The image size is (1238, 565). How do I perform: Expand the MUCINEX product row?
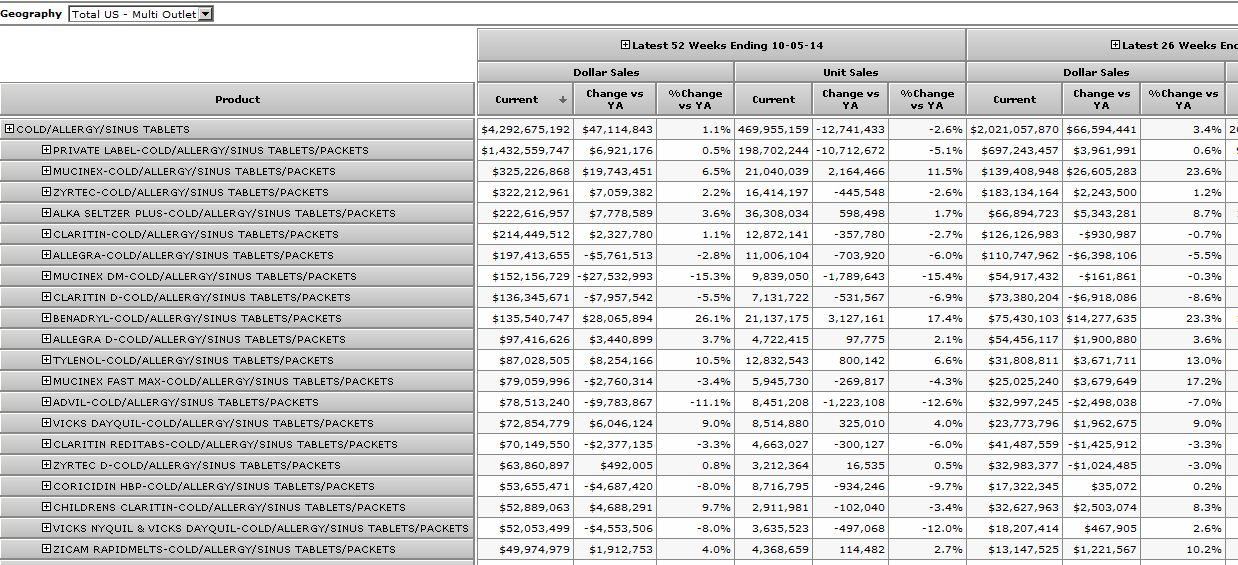tap(46, 171)
